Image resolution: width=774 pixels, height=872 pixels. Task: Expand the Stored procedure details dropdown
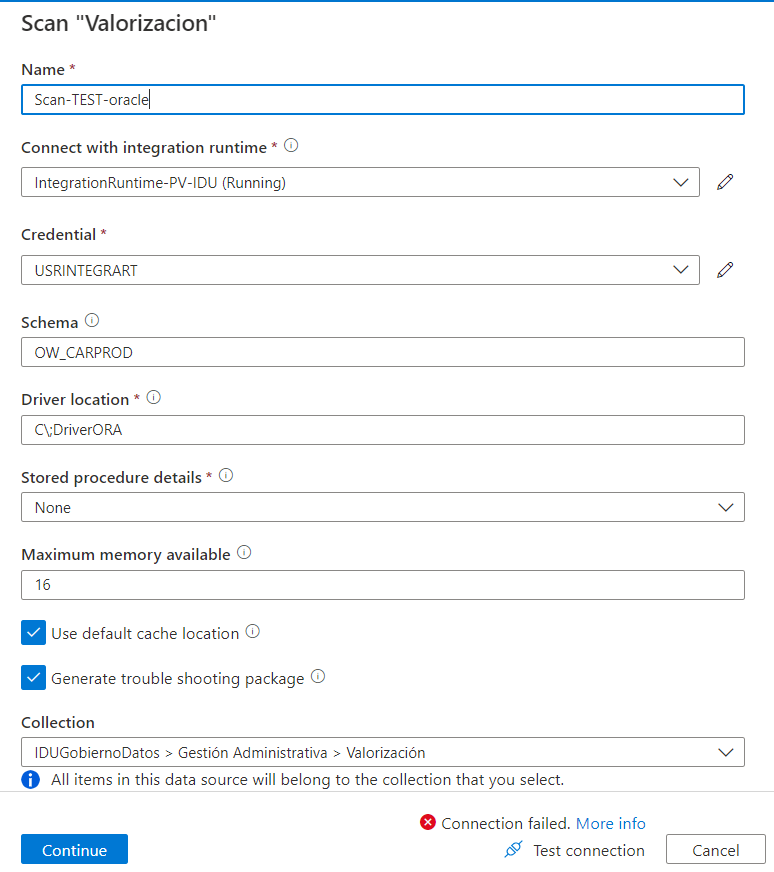coord(727,507)
